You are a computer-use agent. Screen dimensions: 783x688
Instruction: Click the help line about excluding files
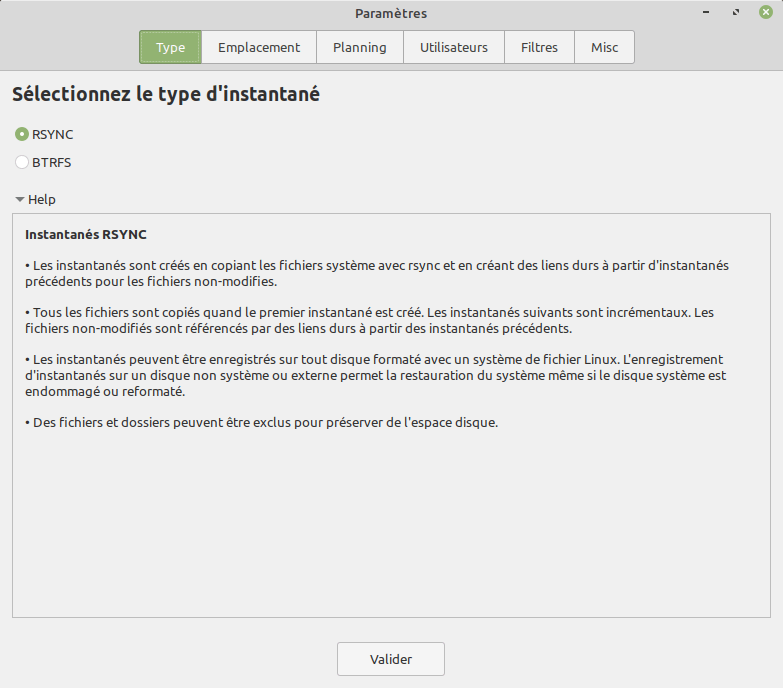click(261, 422)
